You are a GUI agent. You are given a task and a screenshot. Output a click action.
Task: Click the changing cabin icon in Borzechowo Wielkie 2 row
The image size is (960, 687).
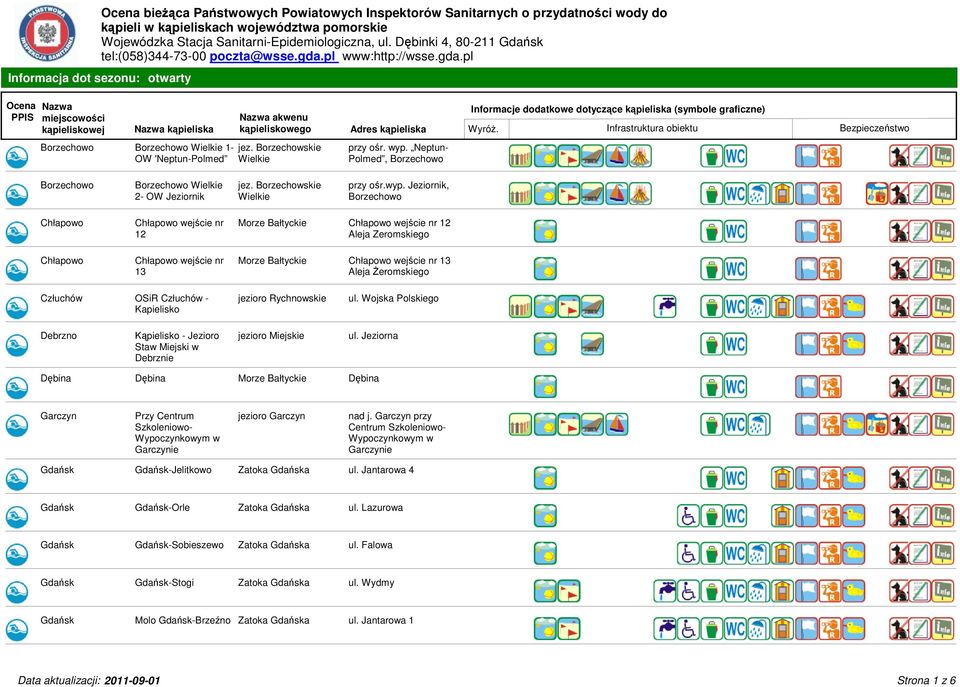pos(782,194)
